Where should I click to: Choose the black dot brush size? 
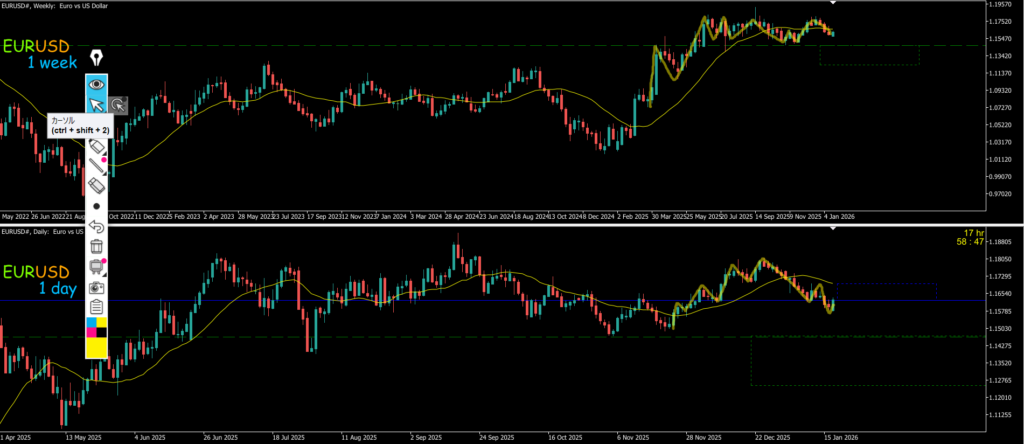tap(97, 206)
